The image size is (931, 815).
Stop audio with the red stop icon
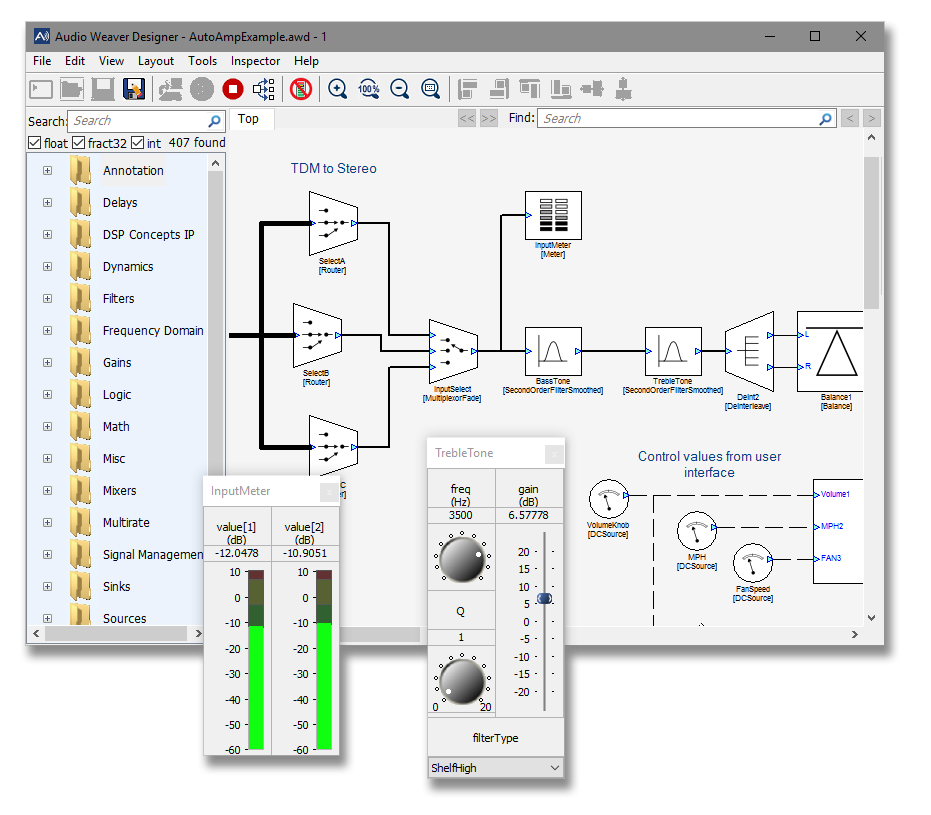(x=233, y=90)
